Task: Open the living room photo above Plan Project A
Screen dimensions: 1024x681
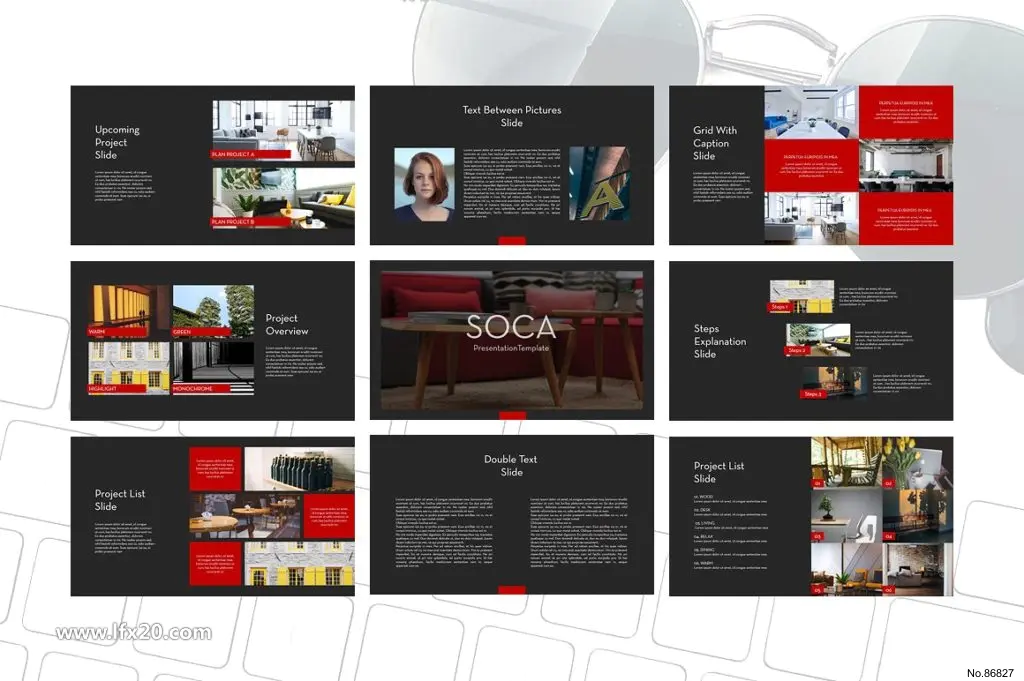Action: pos(283,131)
